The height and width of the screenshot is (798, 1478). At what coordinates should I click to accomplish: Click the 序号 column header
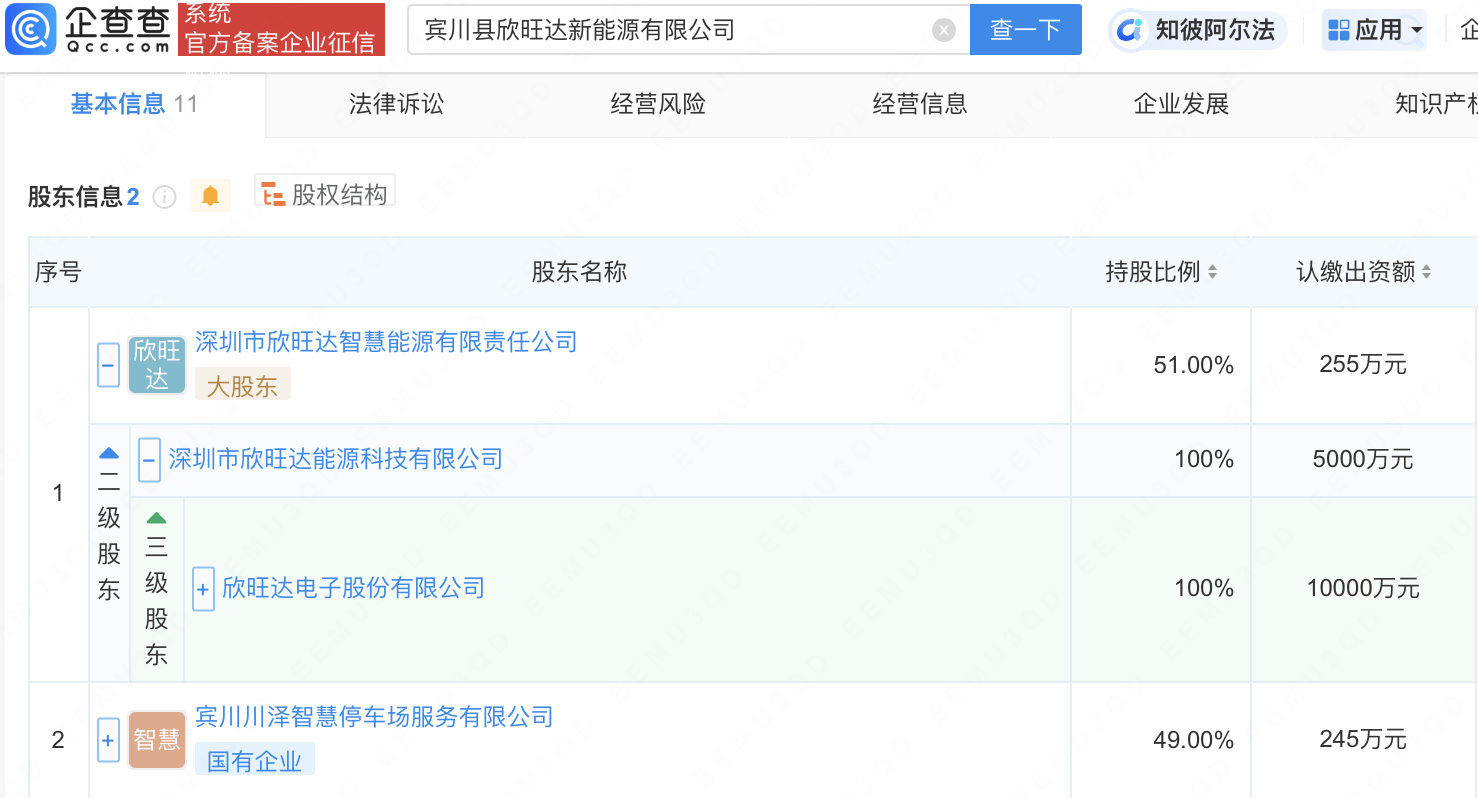58,272
